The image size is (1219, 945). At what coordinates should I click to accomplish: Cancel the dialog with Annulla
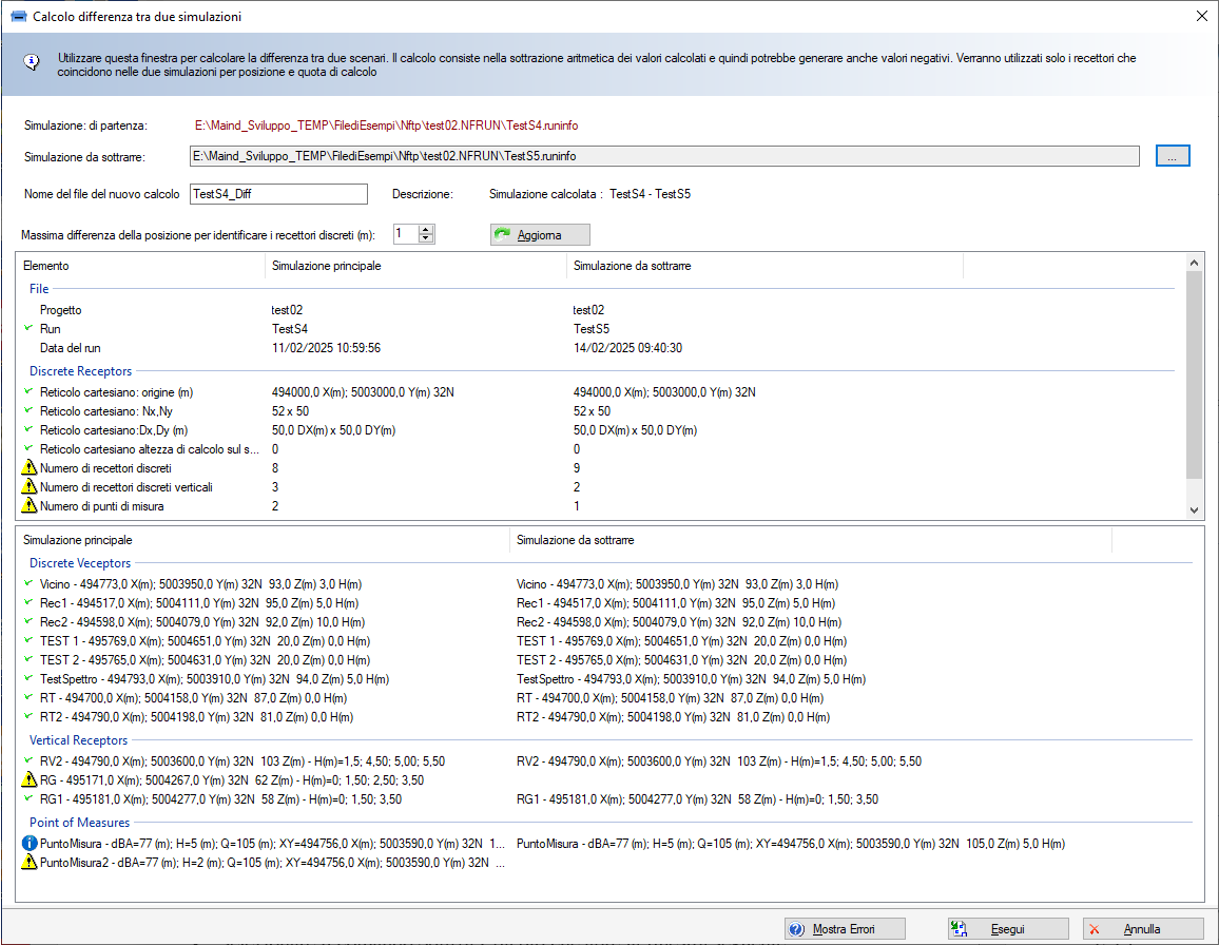[x=1141, y=929]
